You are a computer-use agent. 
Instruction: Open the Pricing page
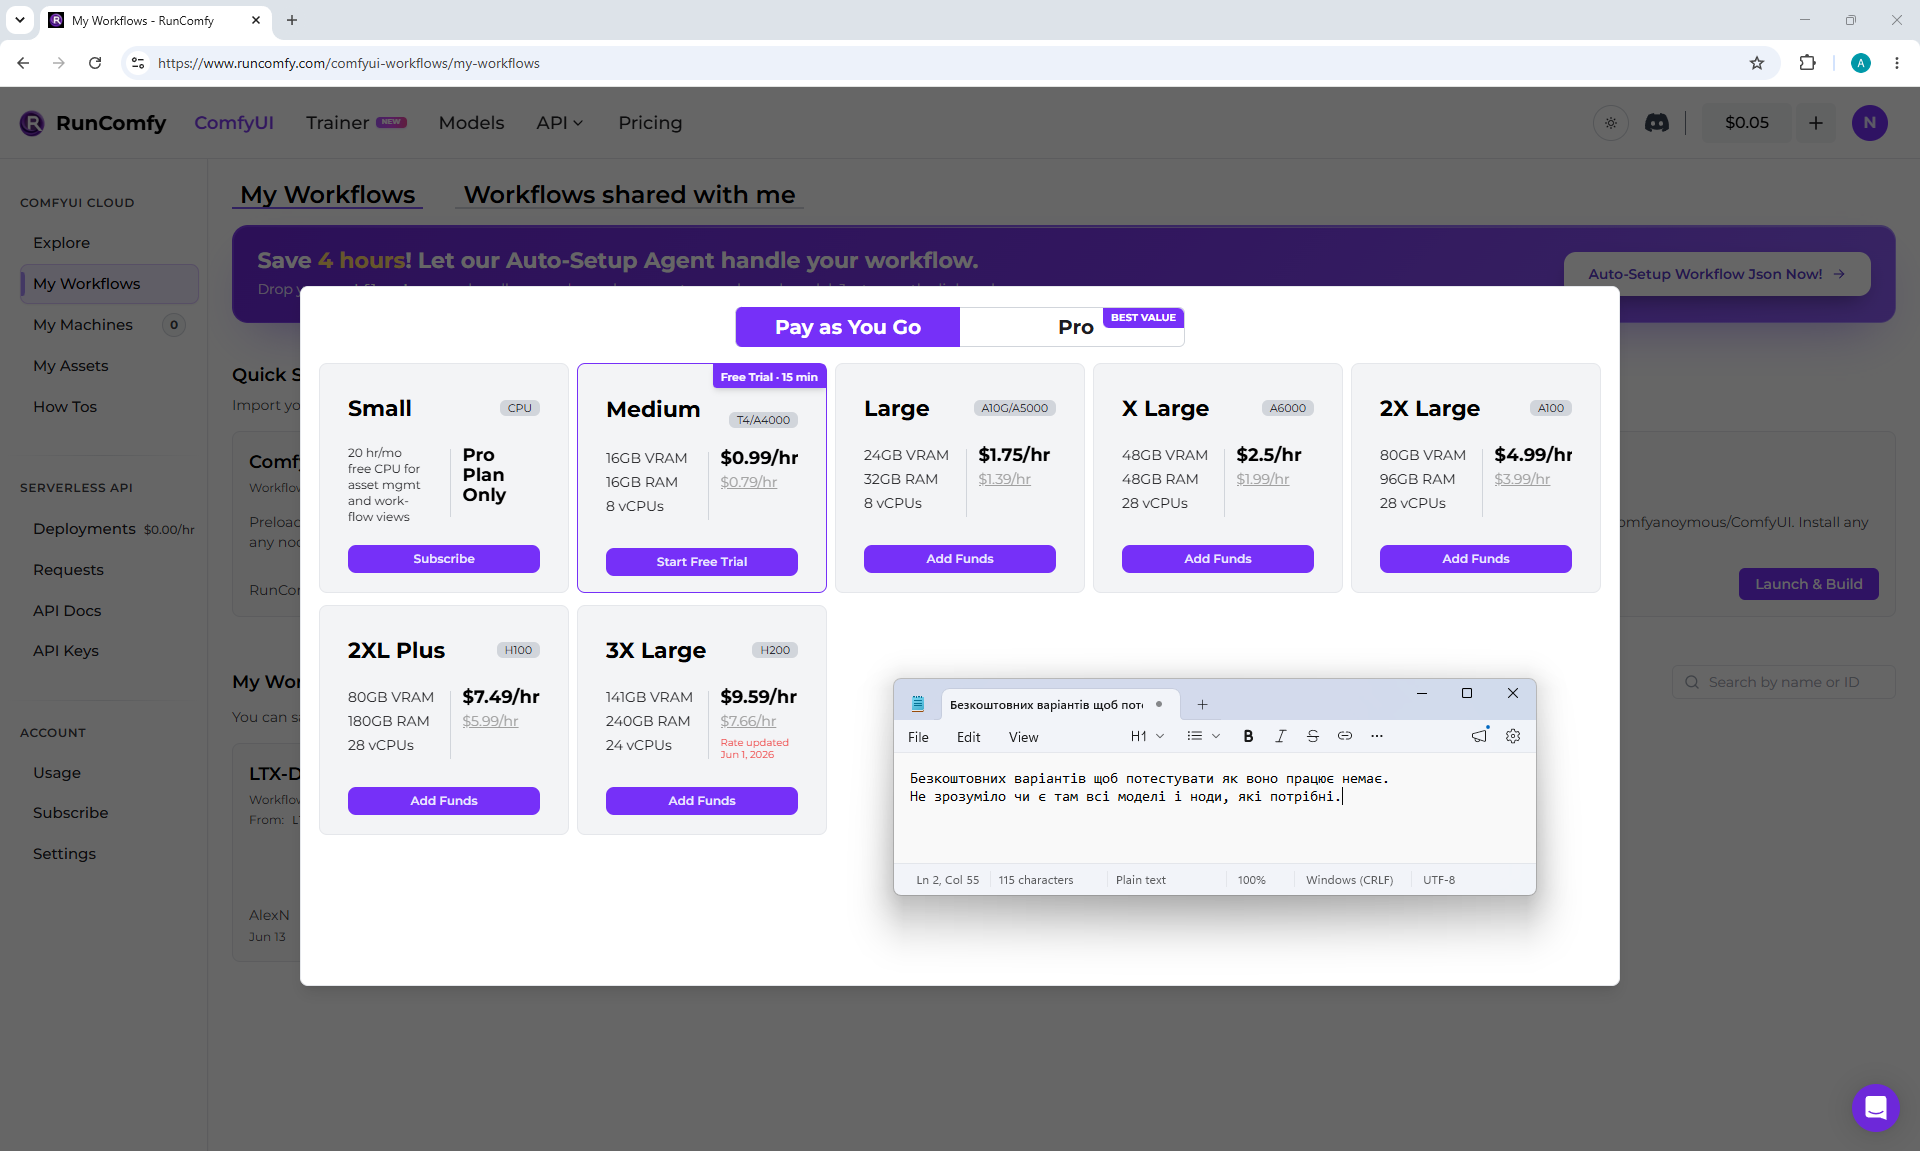pos(650,123)
